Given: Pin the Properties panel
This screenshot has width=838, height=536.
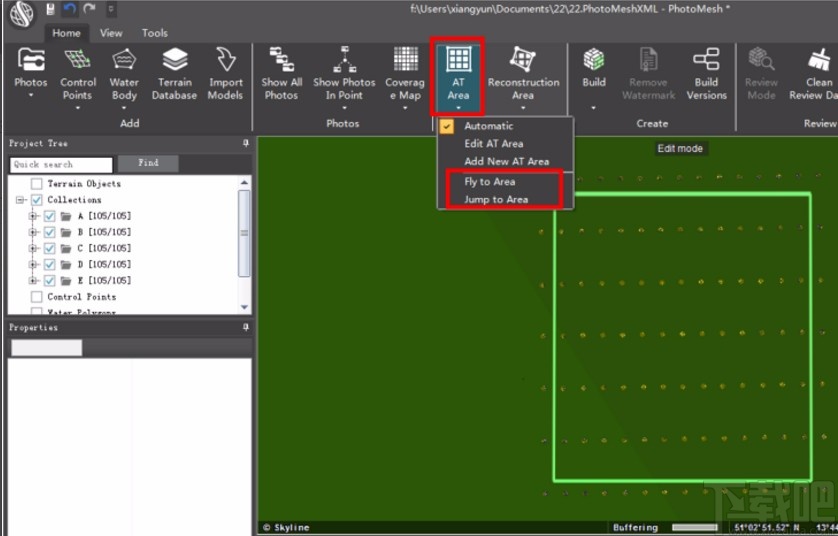Looking at the screenshot, I should click(245, 327).
